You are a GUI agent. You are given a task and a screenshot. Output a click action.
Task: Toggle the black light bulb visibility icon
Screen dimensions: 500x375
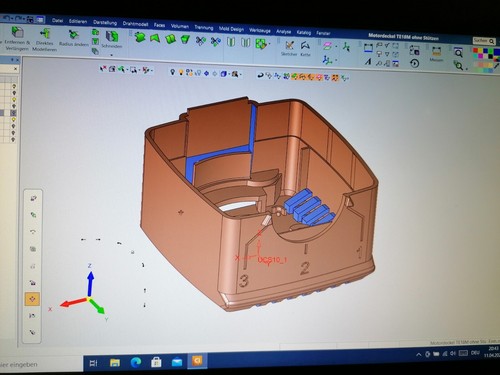click(172, 72)
